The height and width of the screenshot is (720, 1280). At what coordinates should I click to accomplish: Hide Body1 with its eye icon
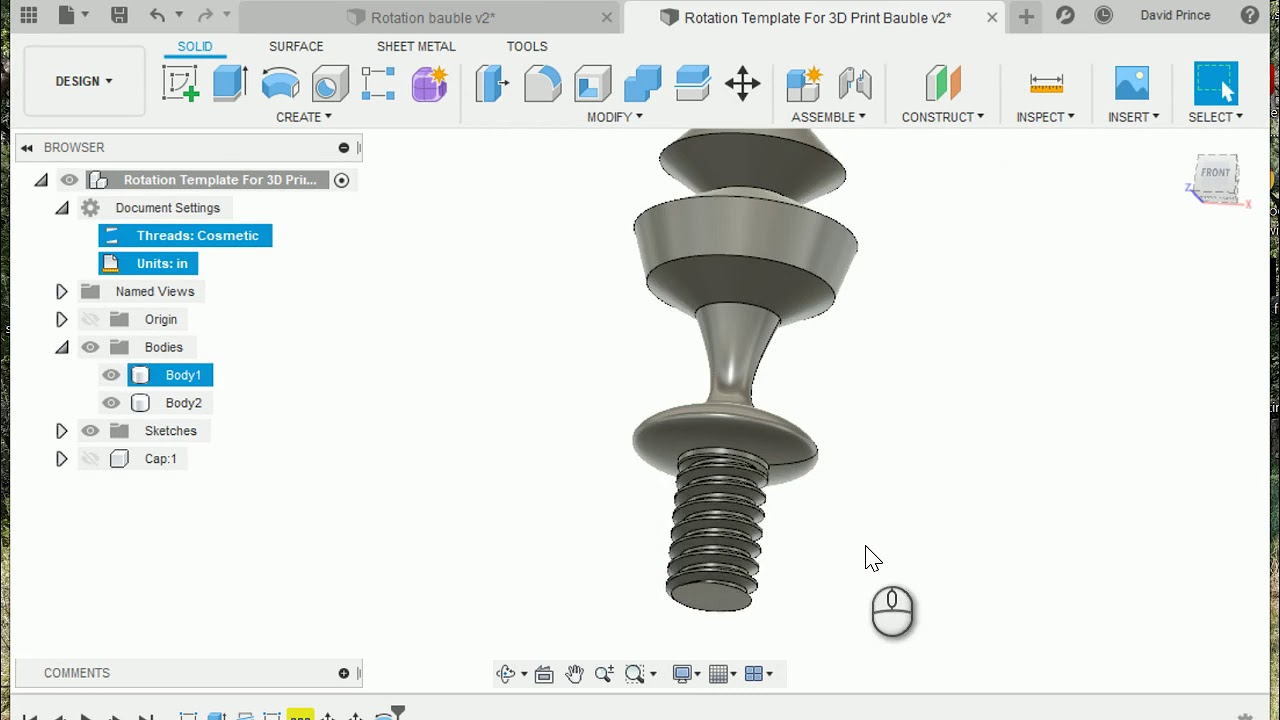[111, 375]
